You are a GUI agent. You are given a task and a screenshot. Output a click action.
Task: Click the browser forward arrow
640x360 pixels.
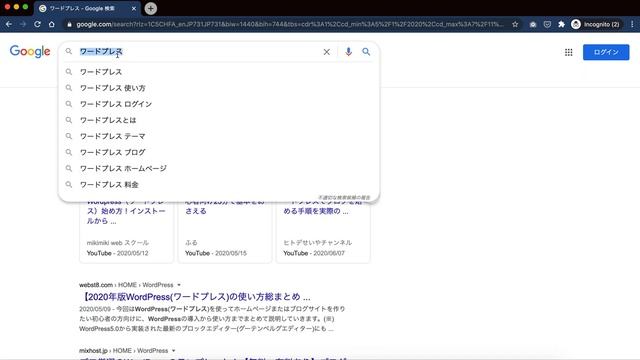click(23, 24)
